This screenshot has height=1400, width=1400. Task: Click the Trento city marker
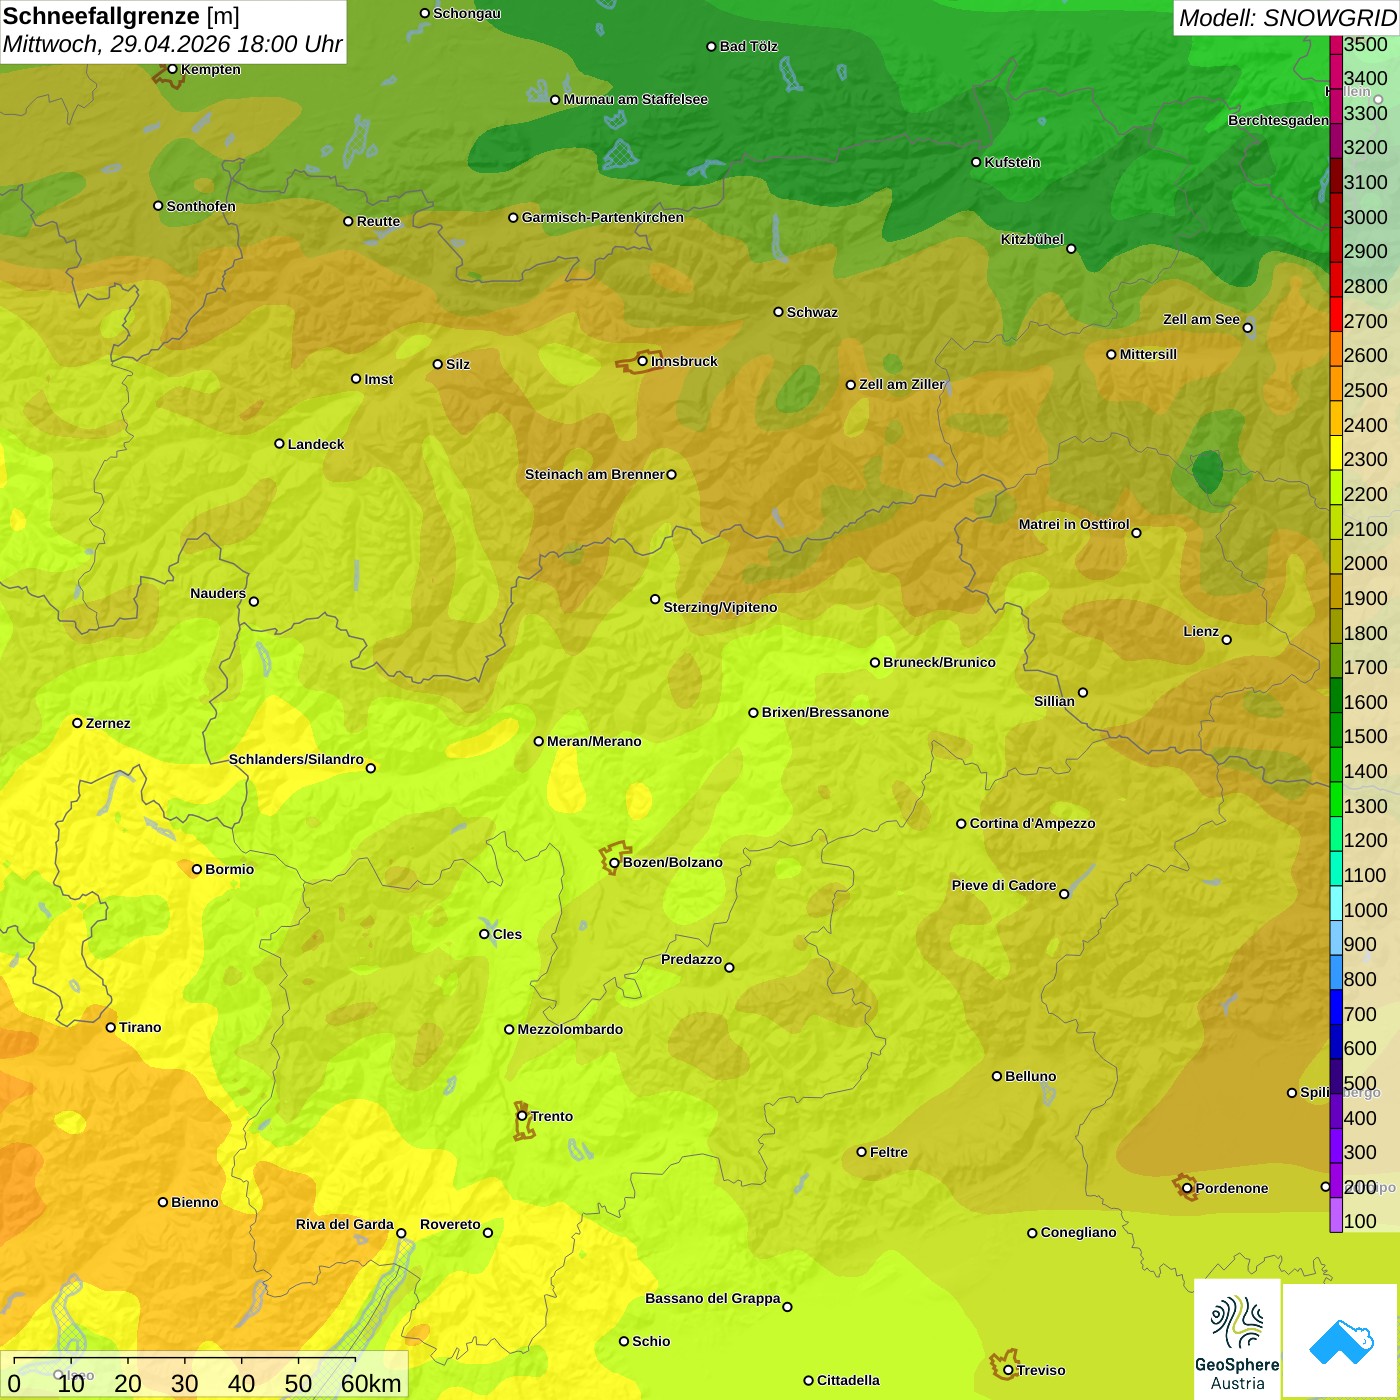pyautogui.click(x=522, y=1116)
